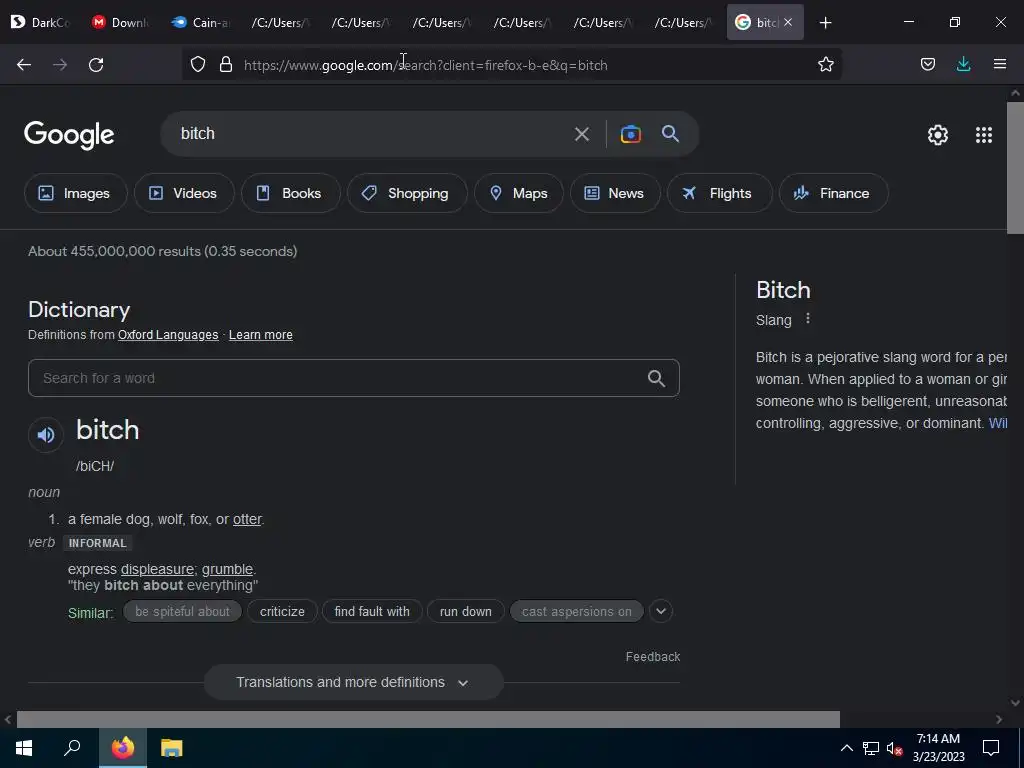Click the forward navigation arrow
This screenshot has height=768, width=1024.
[x=60, y=65]
